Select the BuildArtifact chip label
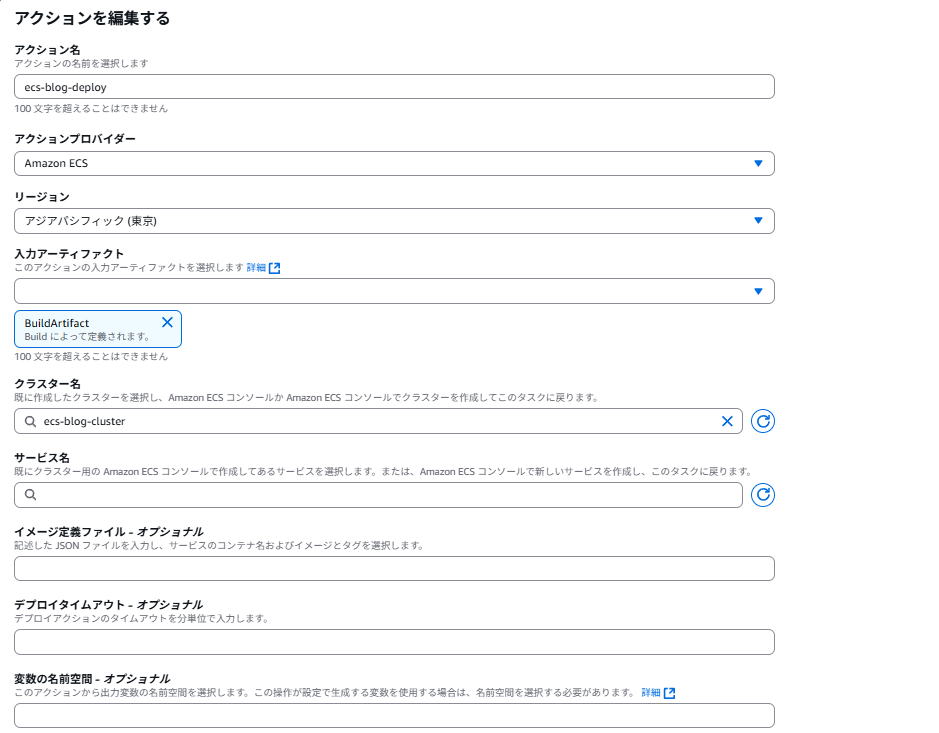The height and width of the screenshot is (733, 939). pyautogui.click(x=57, y=323)
